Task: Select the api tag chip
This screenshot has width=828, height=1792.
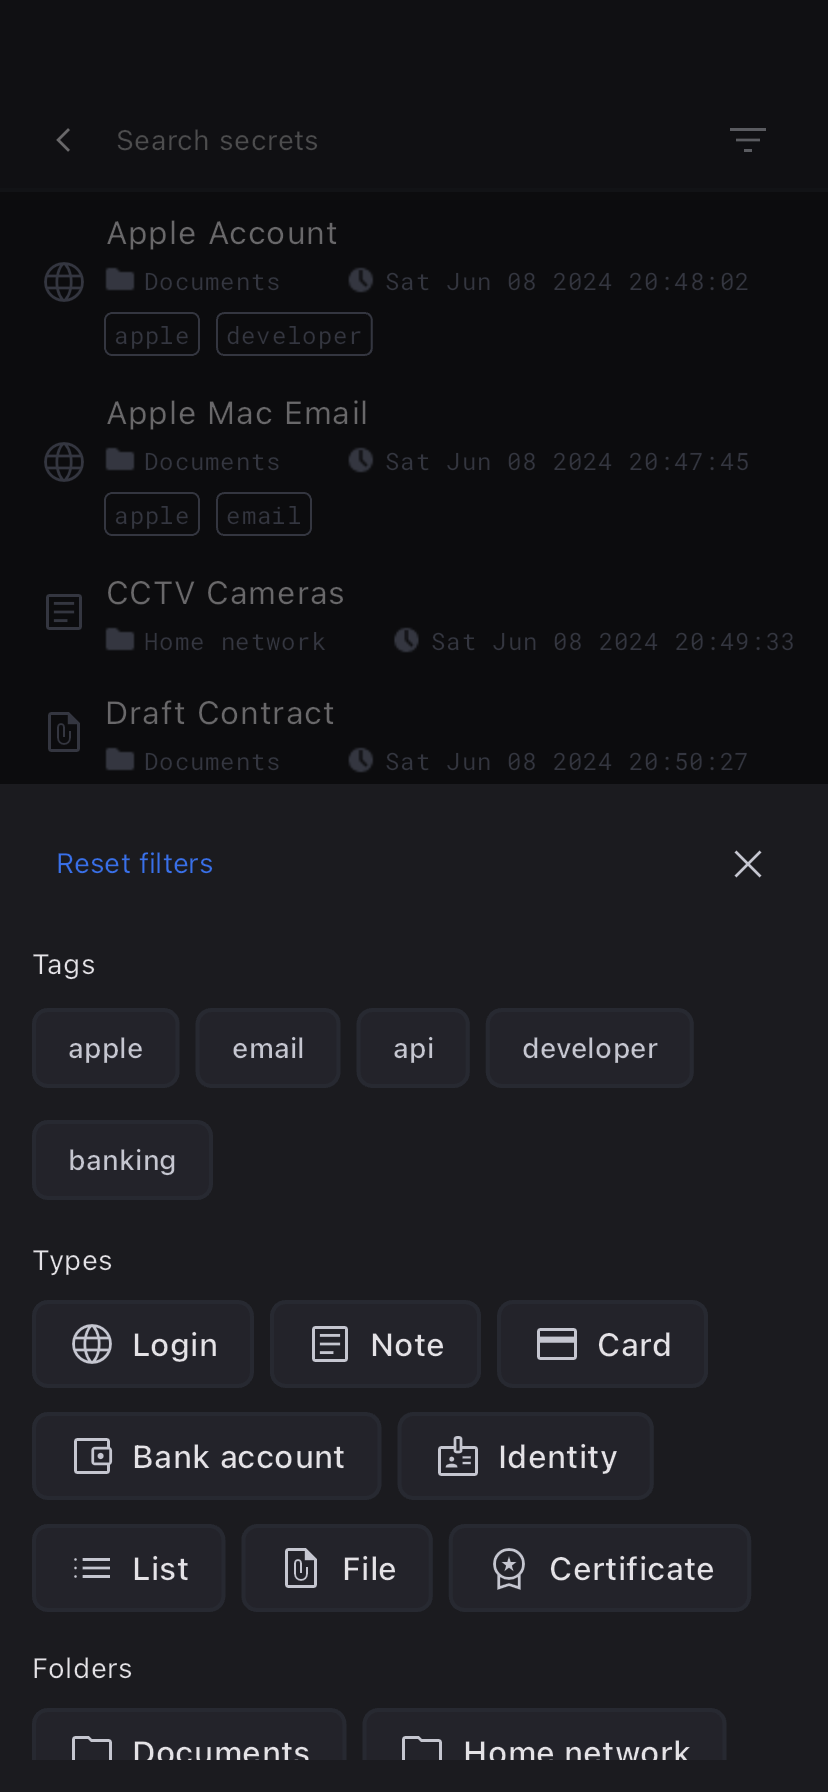Action: 413,1048
